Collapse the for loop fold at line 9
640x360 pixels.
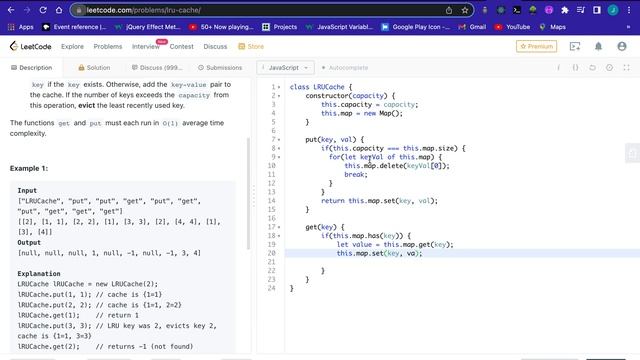click(279, 157)
